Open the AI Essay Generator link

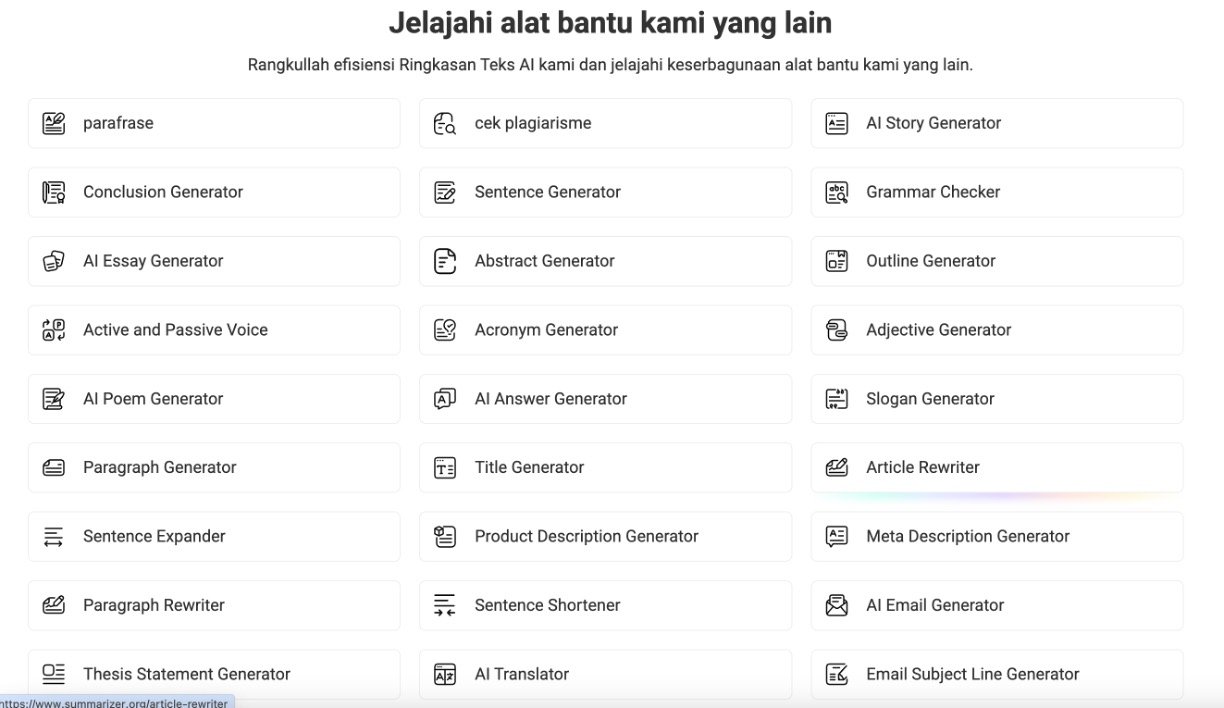tap(153, 261)
